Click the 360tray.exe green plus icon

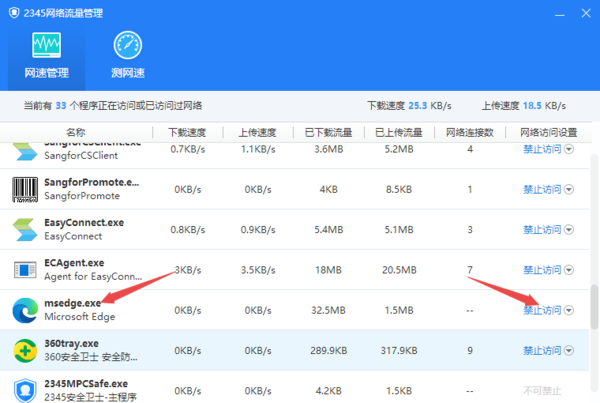pyautogui.click(x=24, y=350)
